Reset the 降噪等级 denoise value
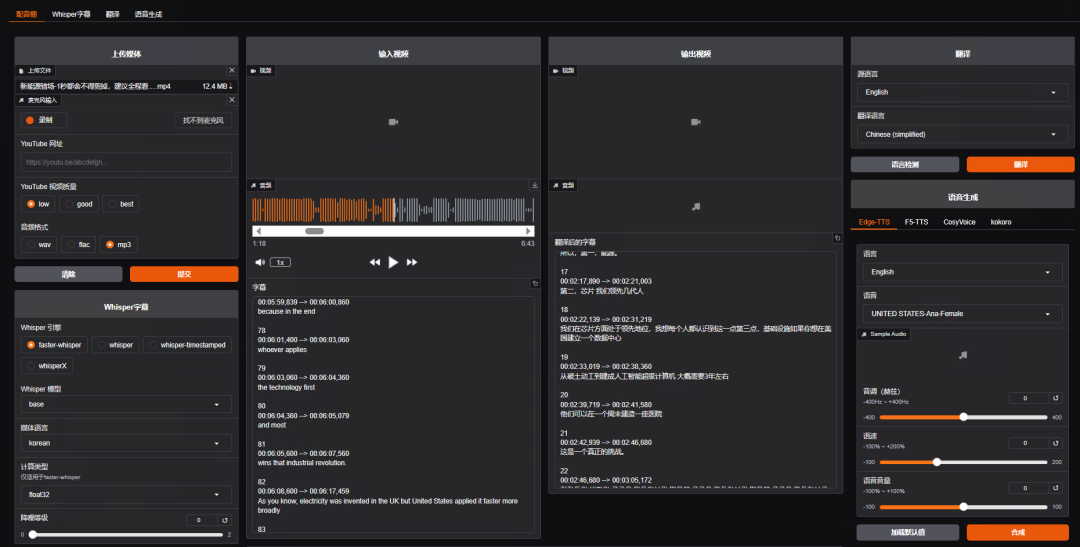The height and width of the screenshot is (547, 1080). coord(225,520)
